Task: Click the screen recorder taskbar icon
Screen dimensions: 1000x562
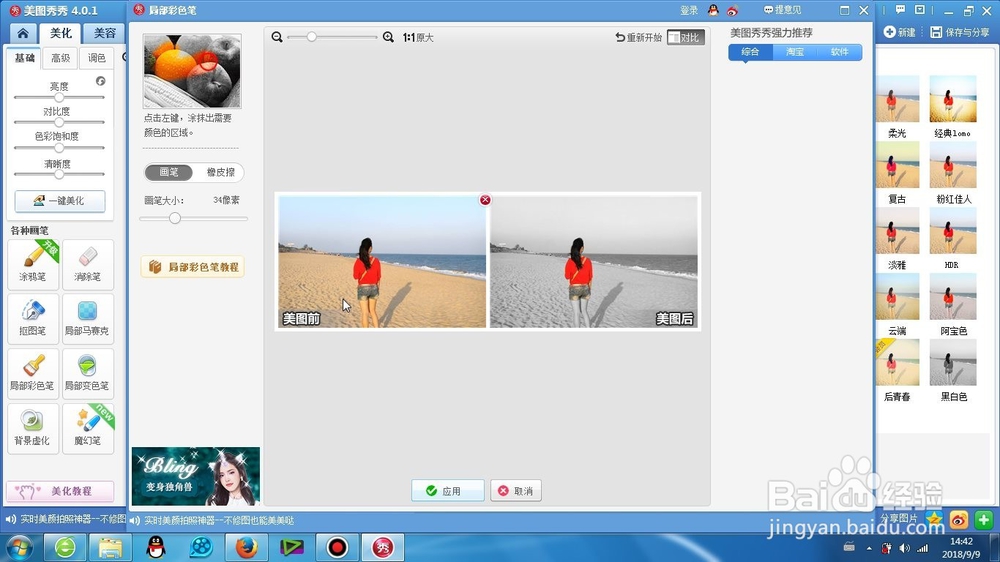Action: click(x=337, y=547)
